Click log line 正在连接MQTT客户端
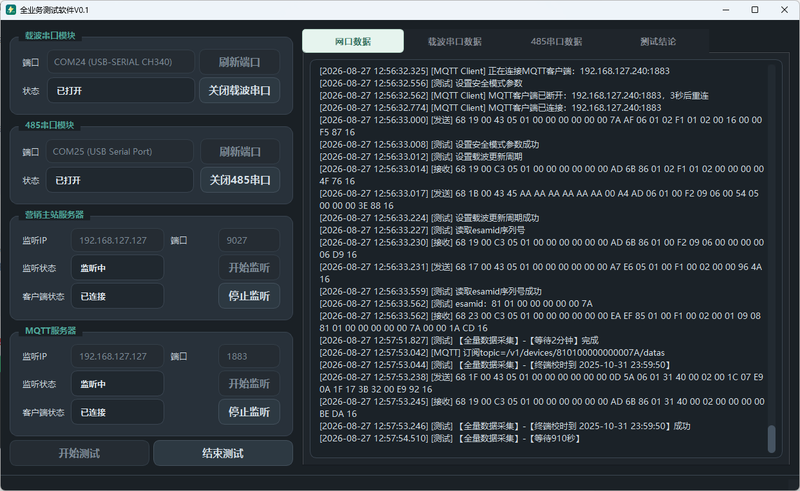Viewport: 800px width, 491px height. point(494,71)
